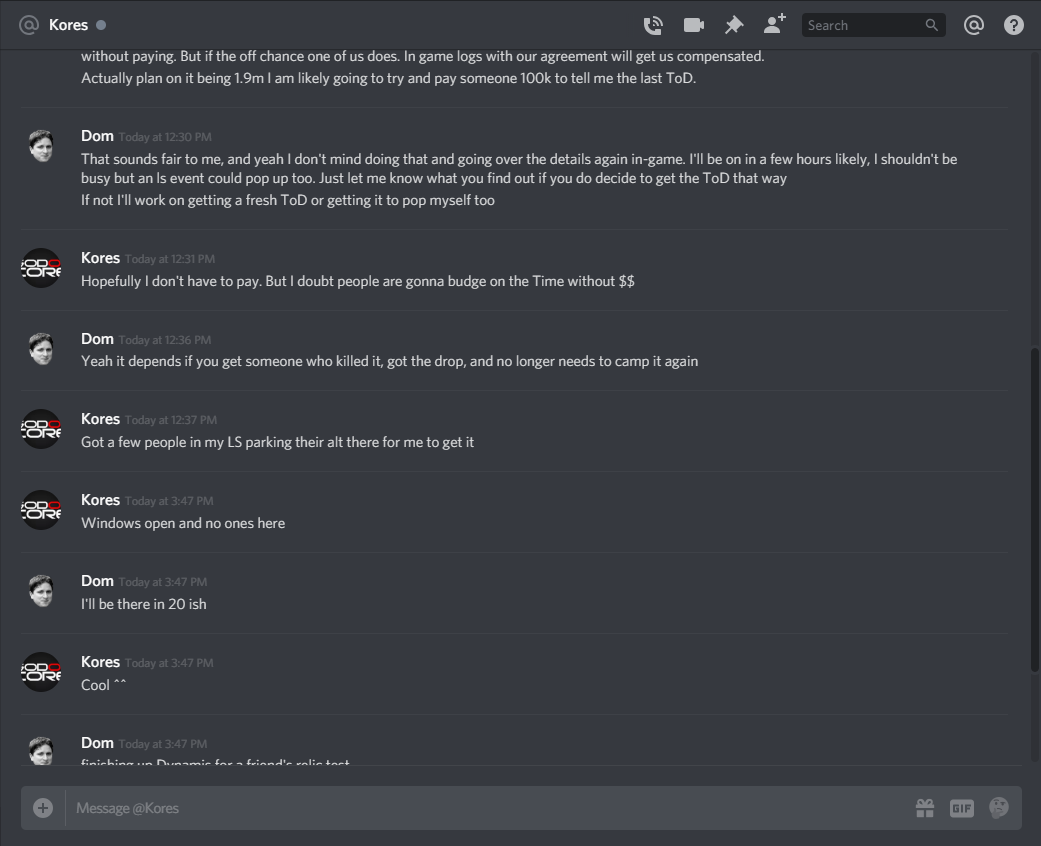Open pinned messages

(x=734, y=25)
